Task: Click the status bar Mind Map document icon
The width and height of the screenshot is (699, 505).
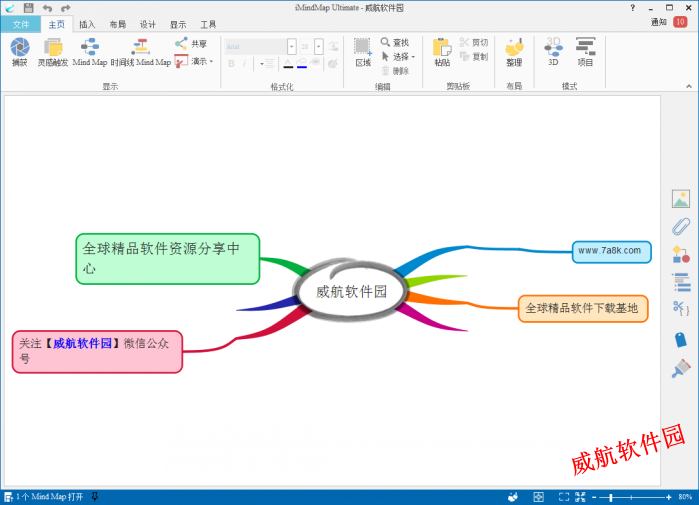Action: coord(8,497)
